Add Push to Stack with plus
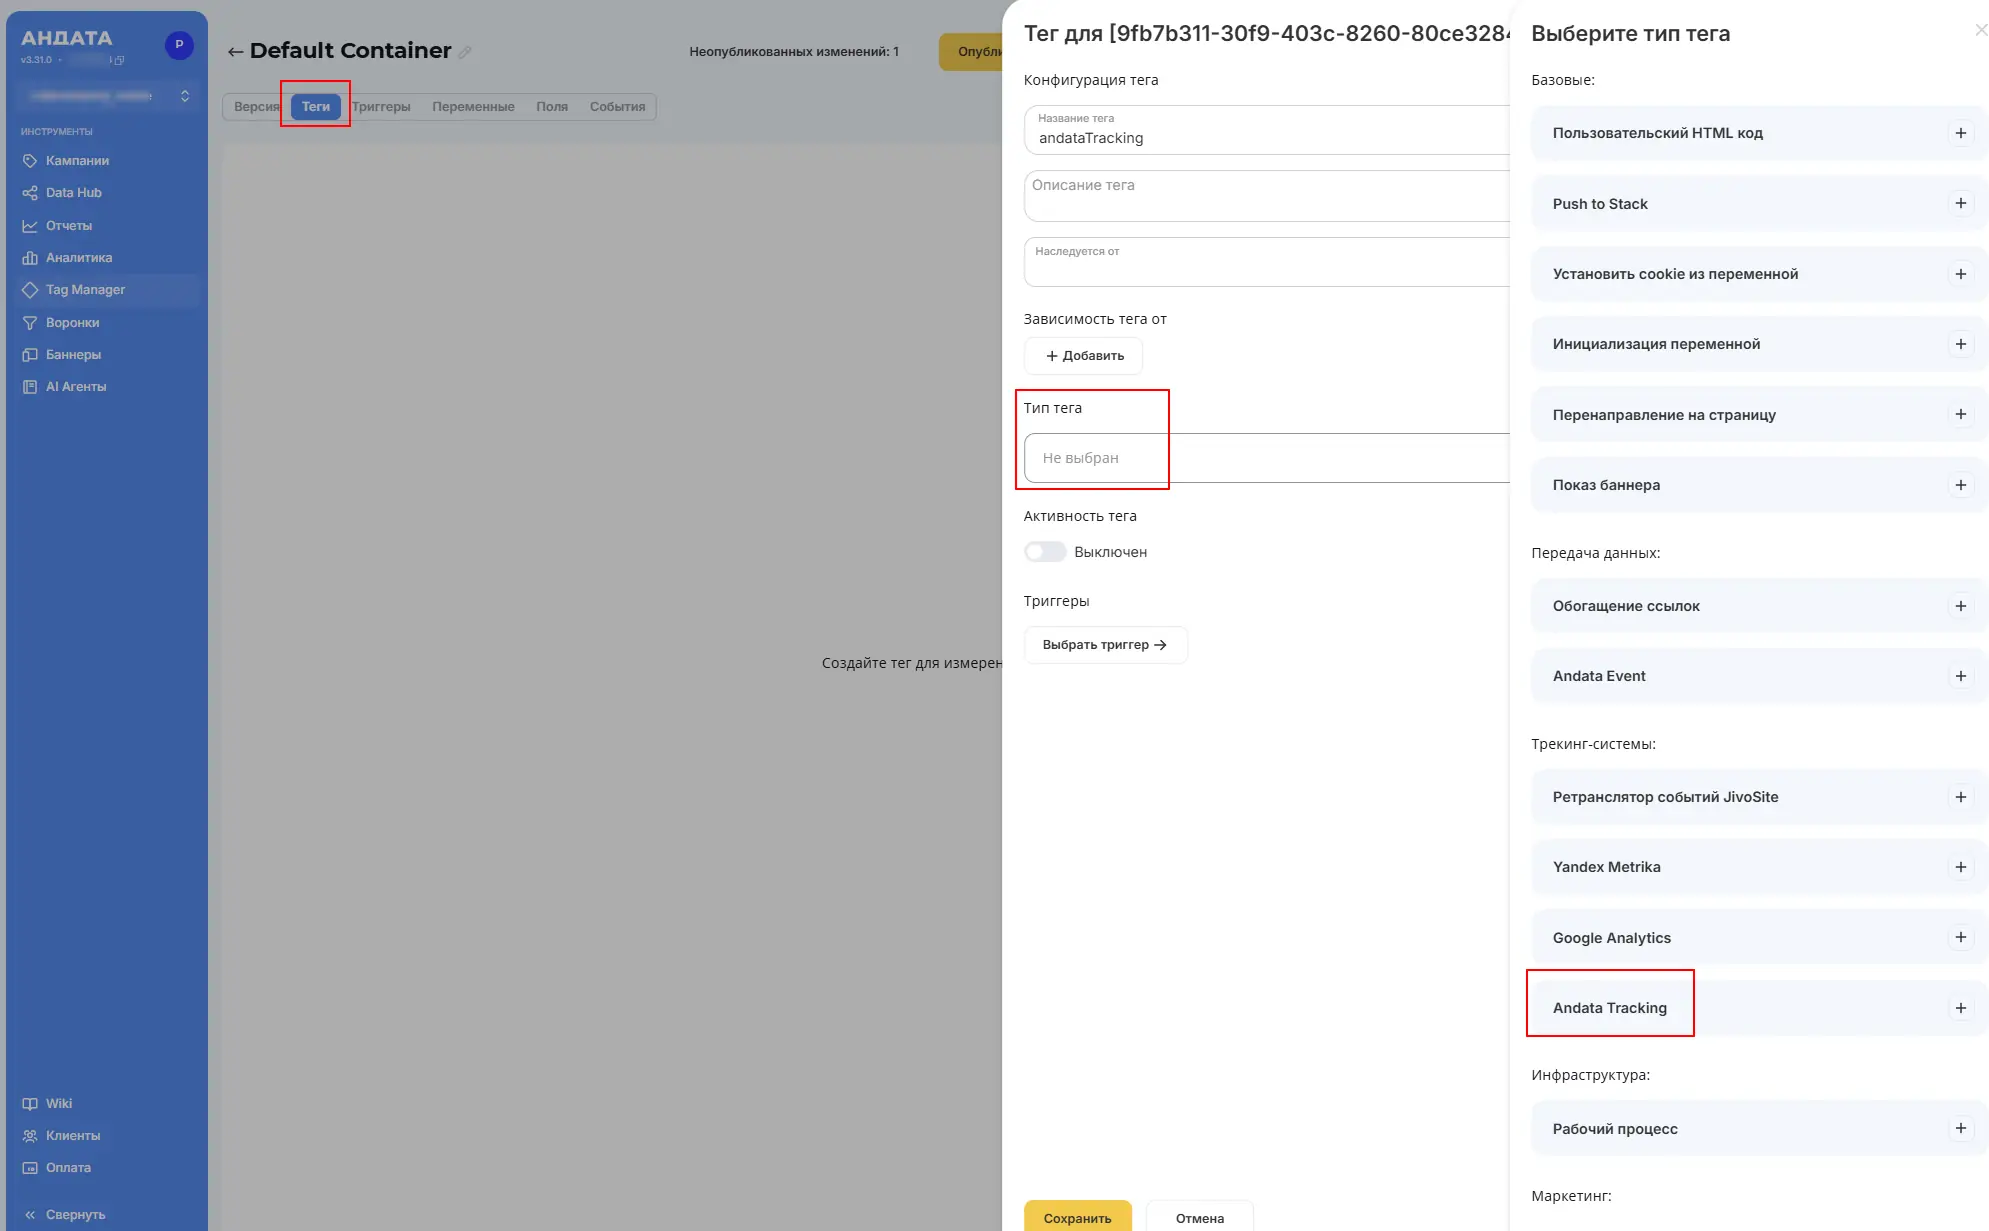 click(1960, 204)
